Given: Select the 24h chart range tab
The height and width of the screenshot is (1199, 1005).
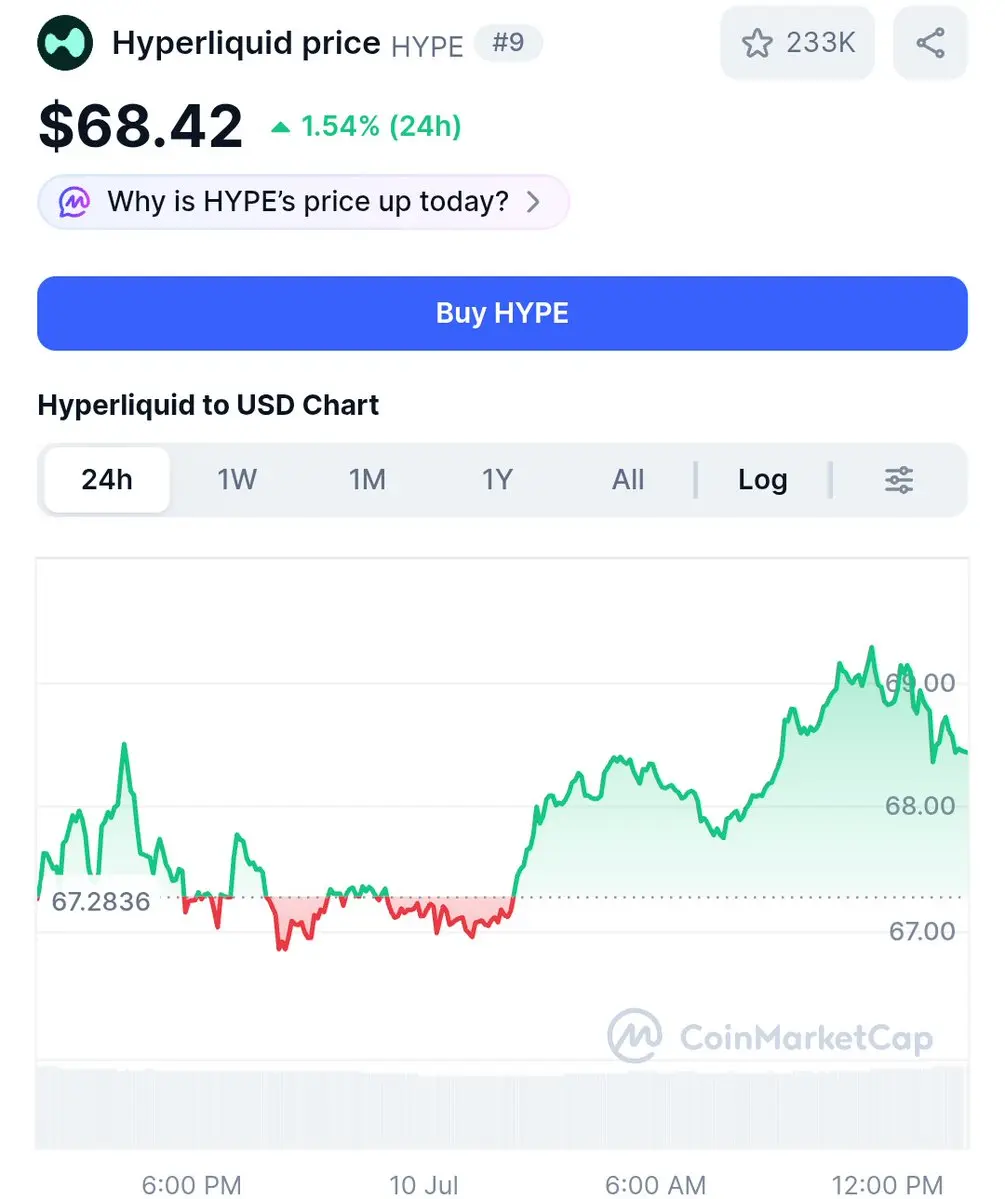Looking at the screenshot, I should (x=107, y=479).
